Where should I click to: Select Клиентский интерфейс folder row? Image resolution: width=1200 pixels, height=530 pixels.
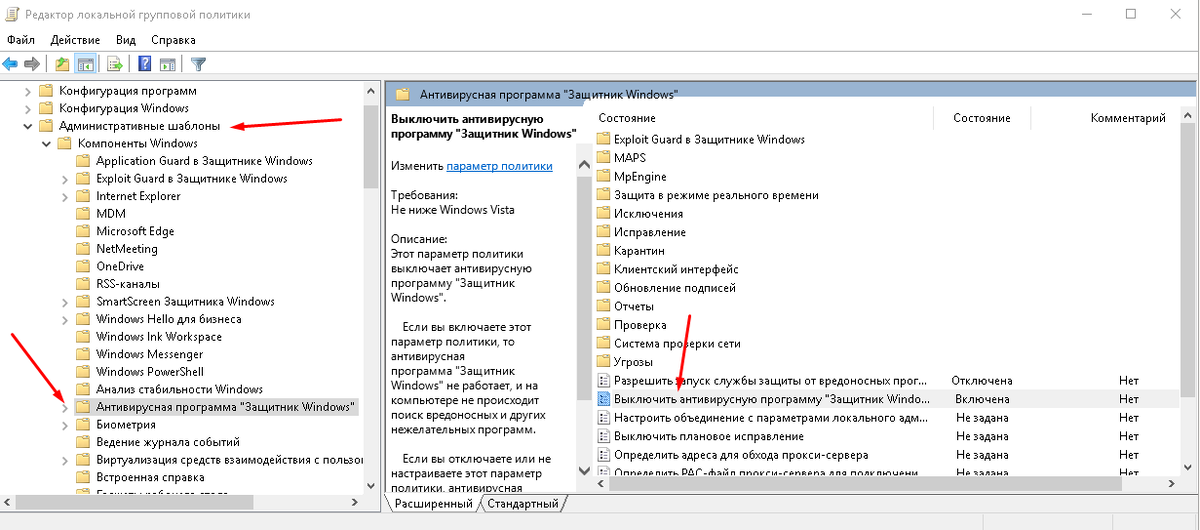[676, 269]
